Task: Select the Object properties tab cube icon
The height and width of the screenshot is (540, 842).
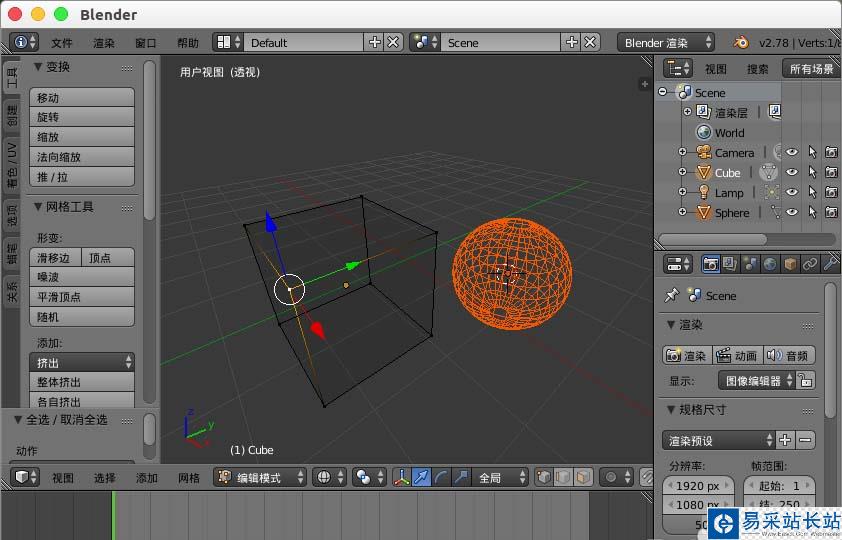Action: (x=789, y=264)
